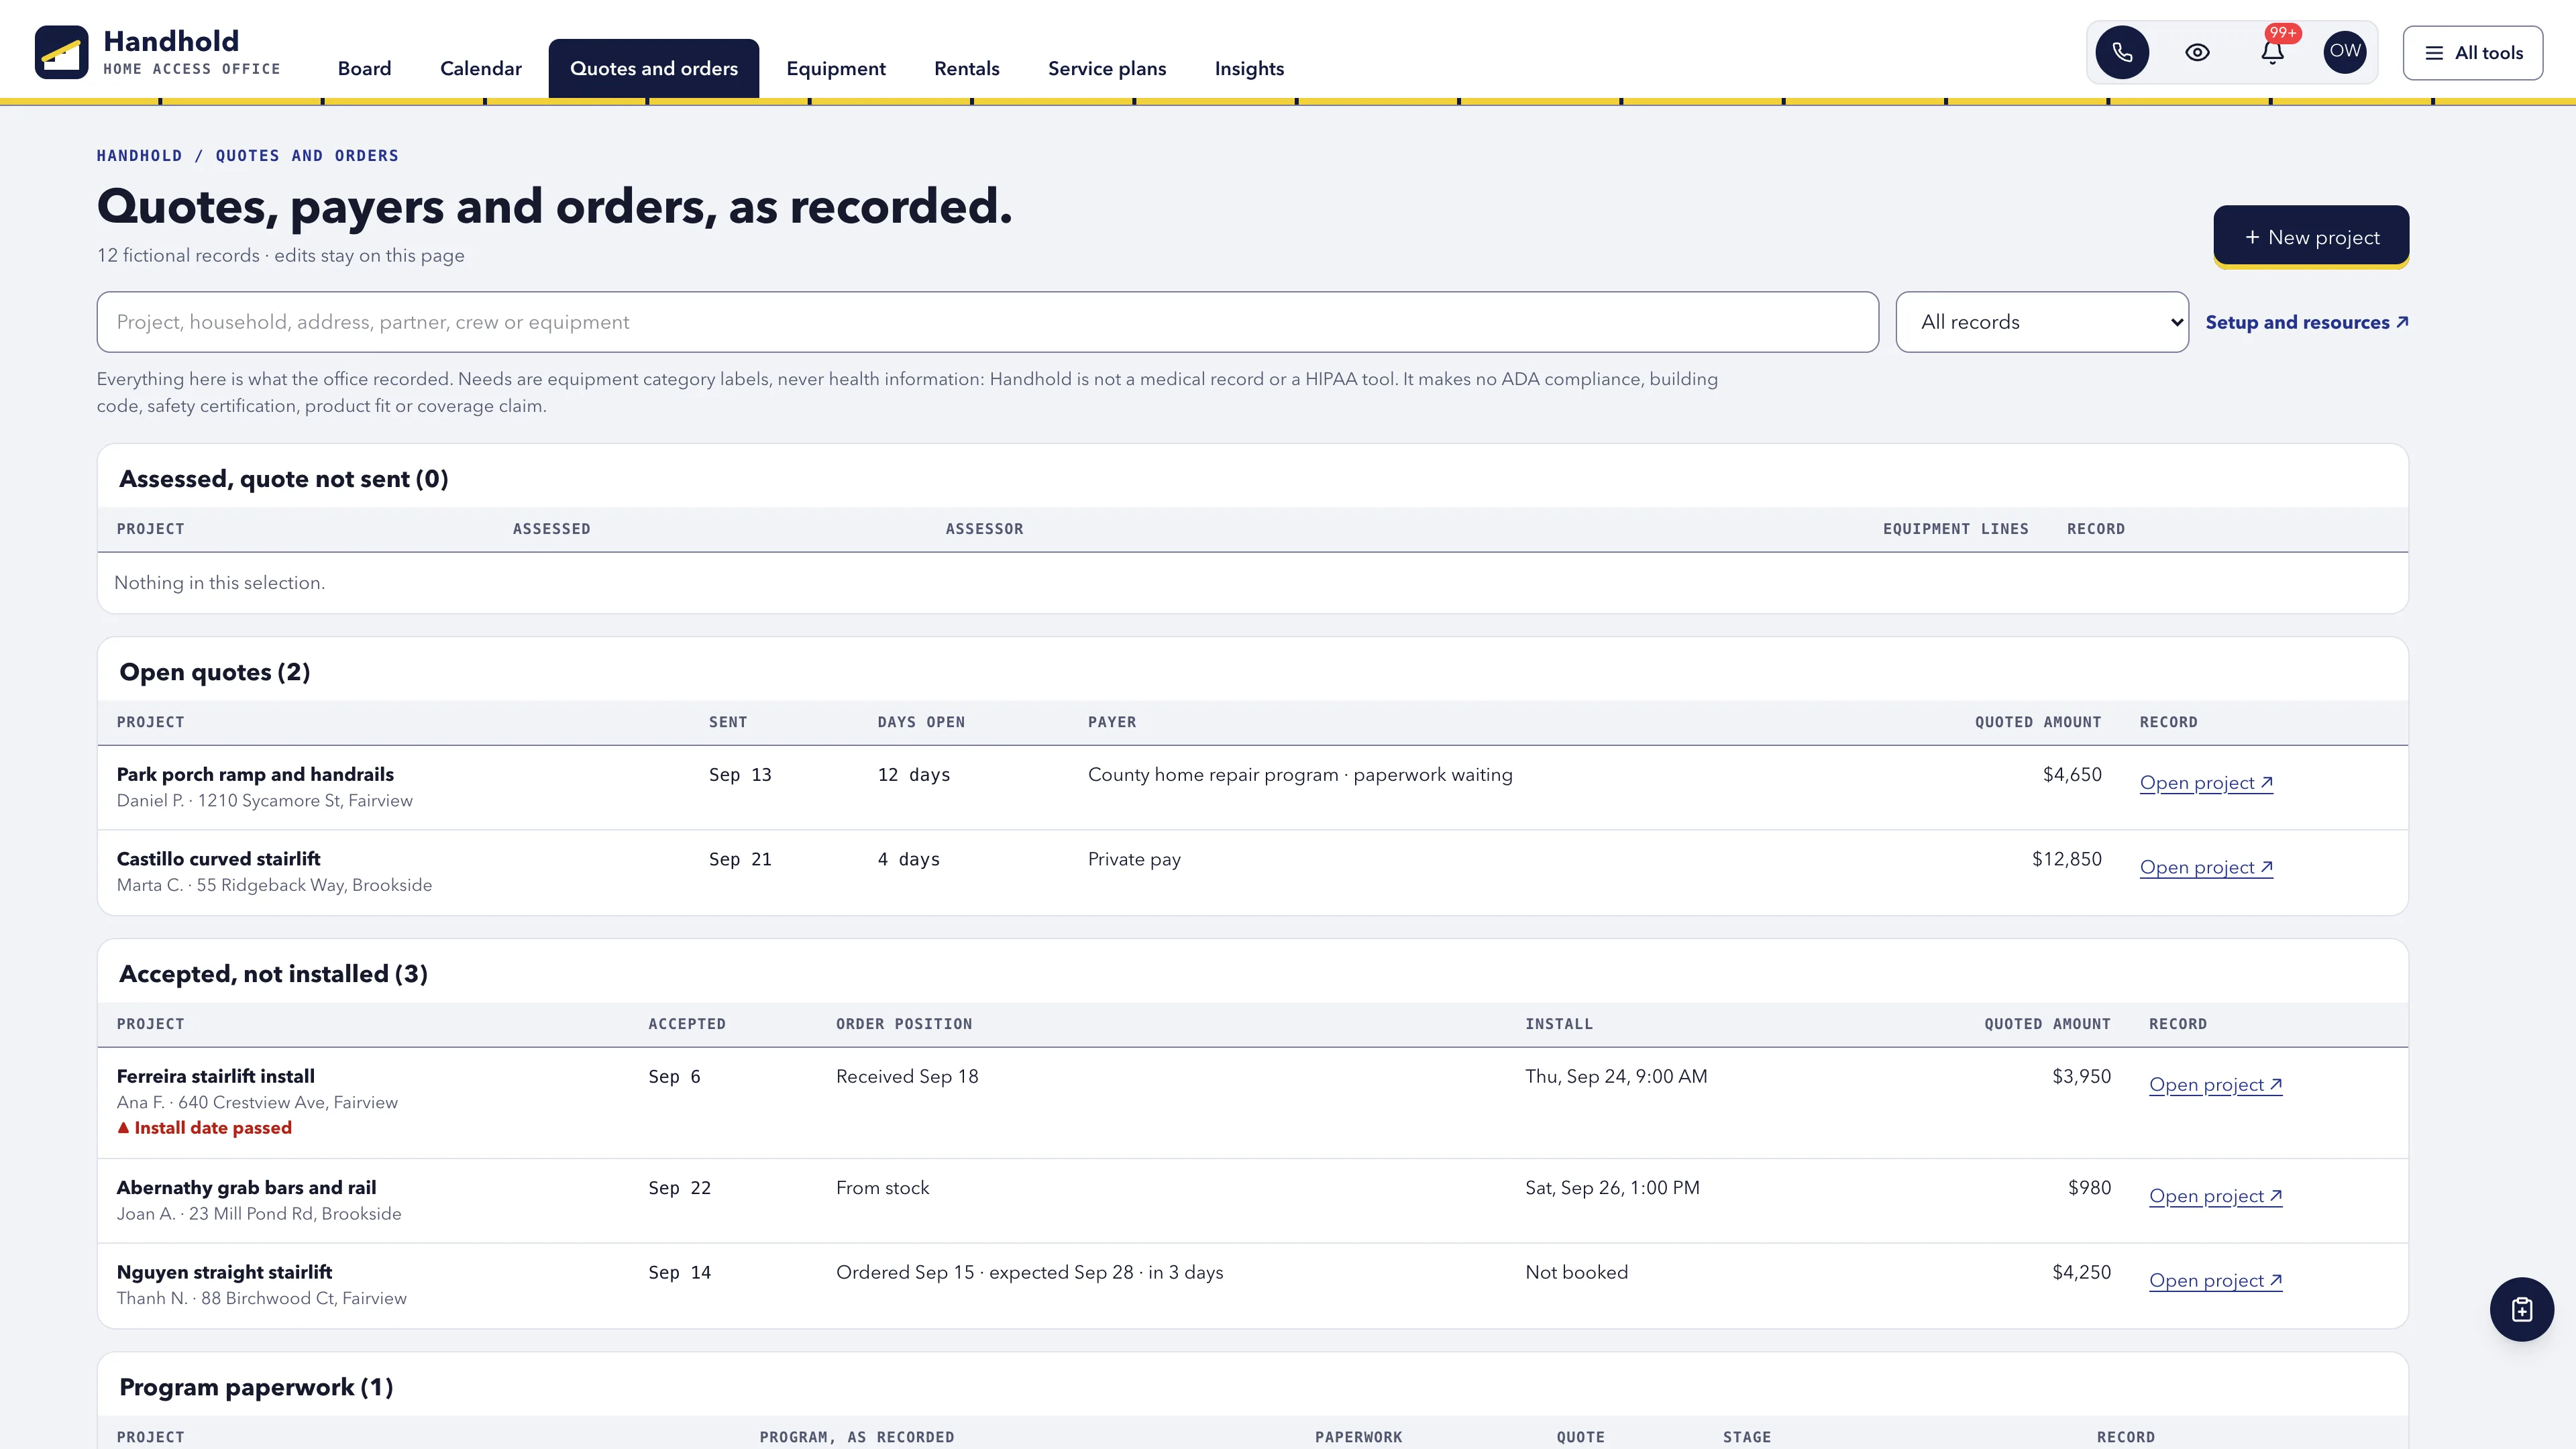Click the 'Open quotes (2)' heading

(x=214, y=672)
